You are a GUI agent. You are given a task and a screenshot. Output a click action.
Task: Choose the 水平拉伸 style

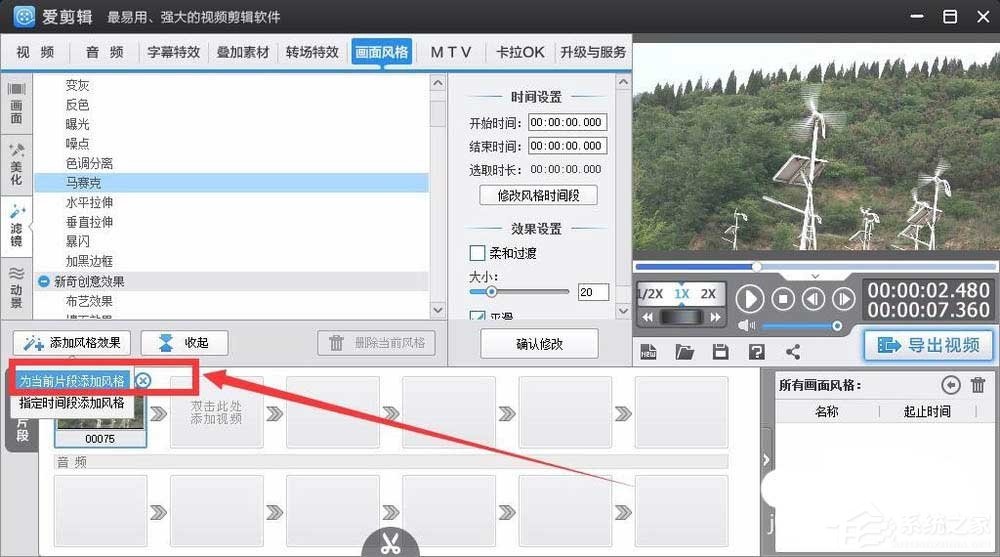tap(89, 203)
